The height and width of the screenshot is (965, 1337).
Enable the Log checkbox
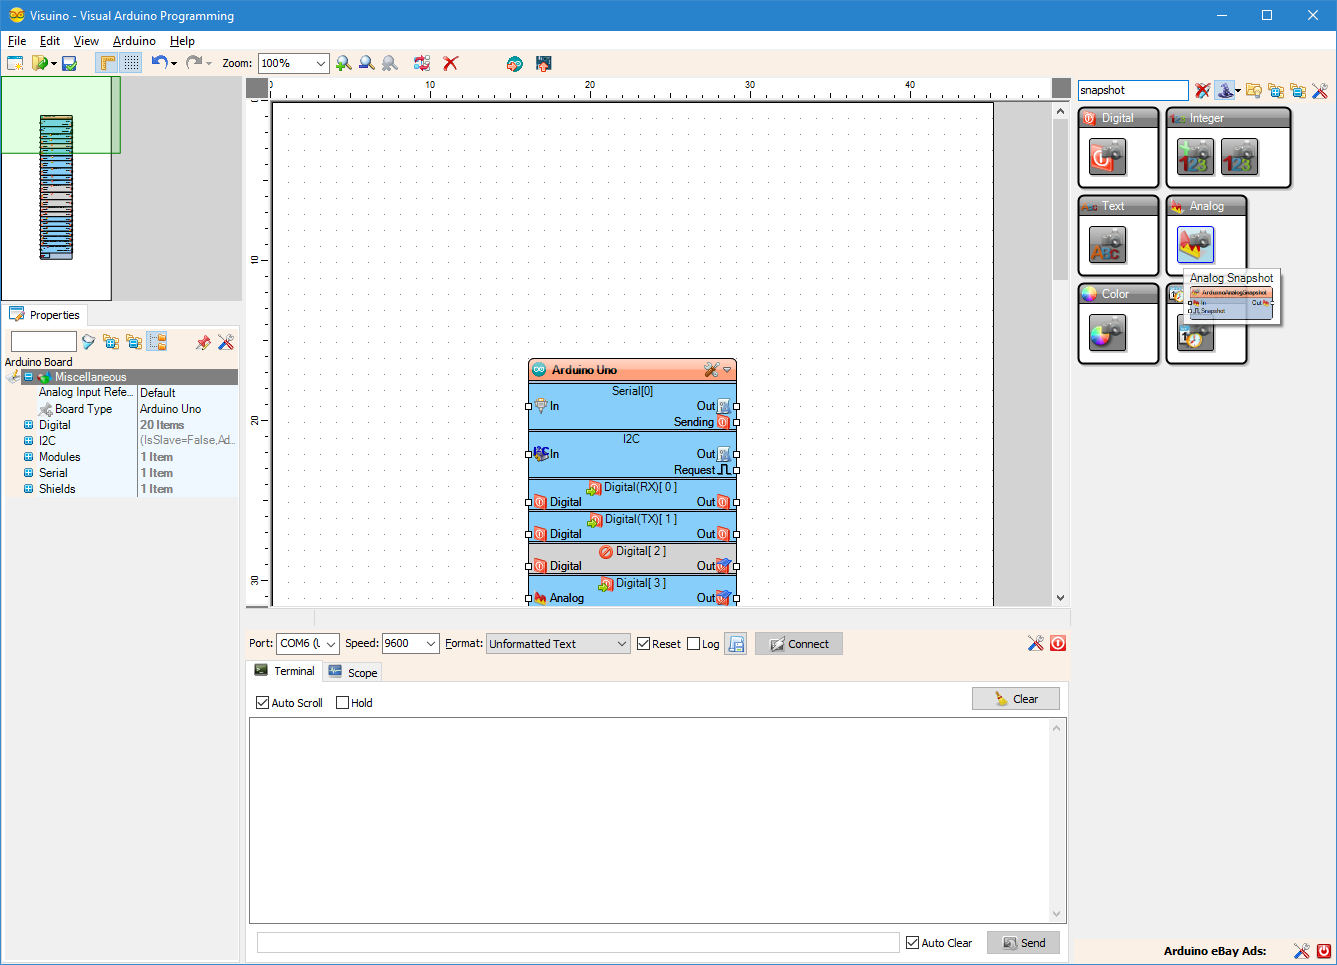694,644
